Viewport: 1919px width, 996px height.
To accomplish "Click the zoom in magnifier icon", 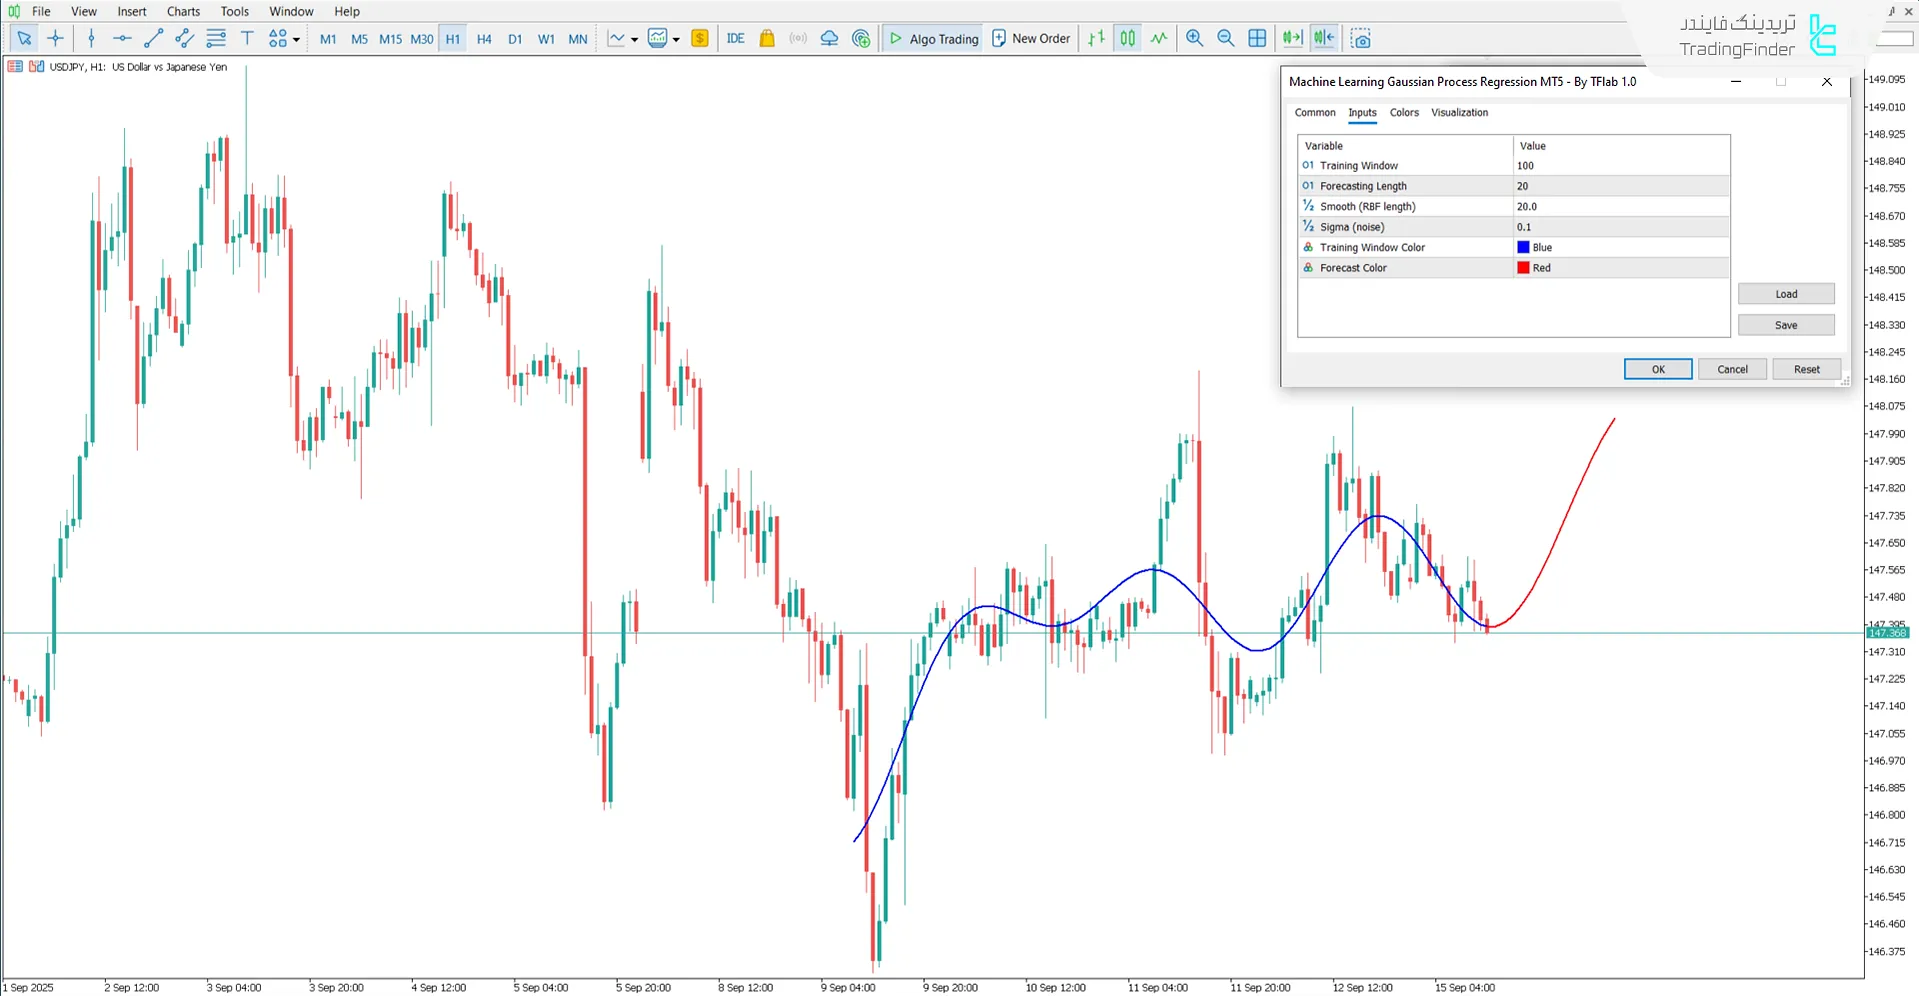I will [x=1194, y=39].
